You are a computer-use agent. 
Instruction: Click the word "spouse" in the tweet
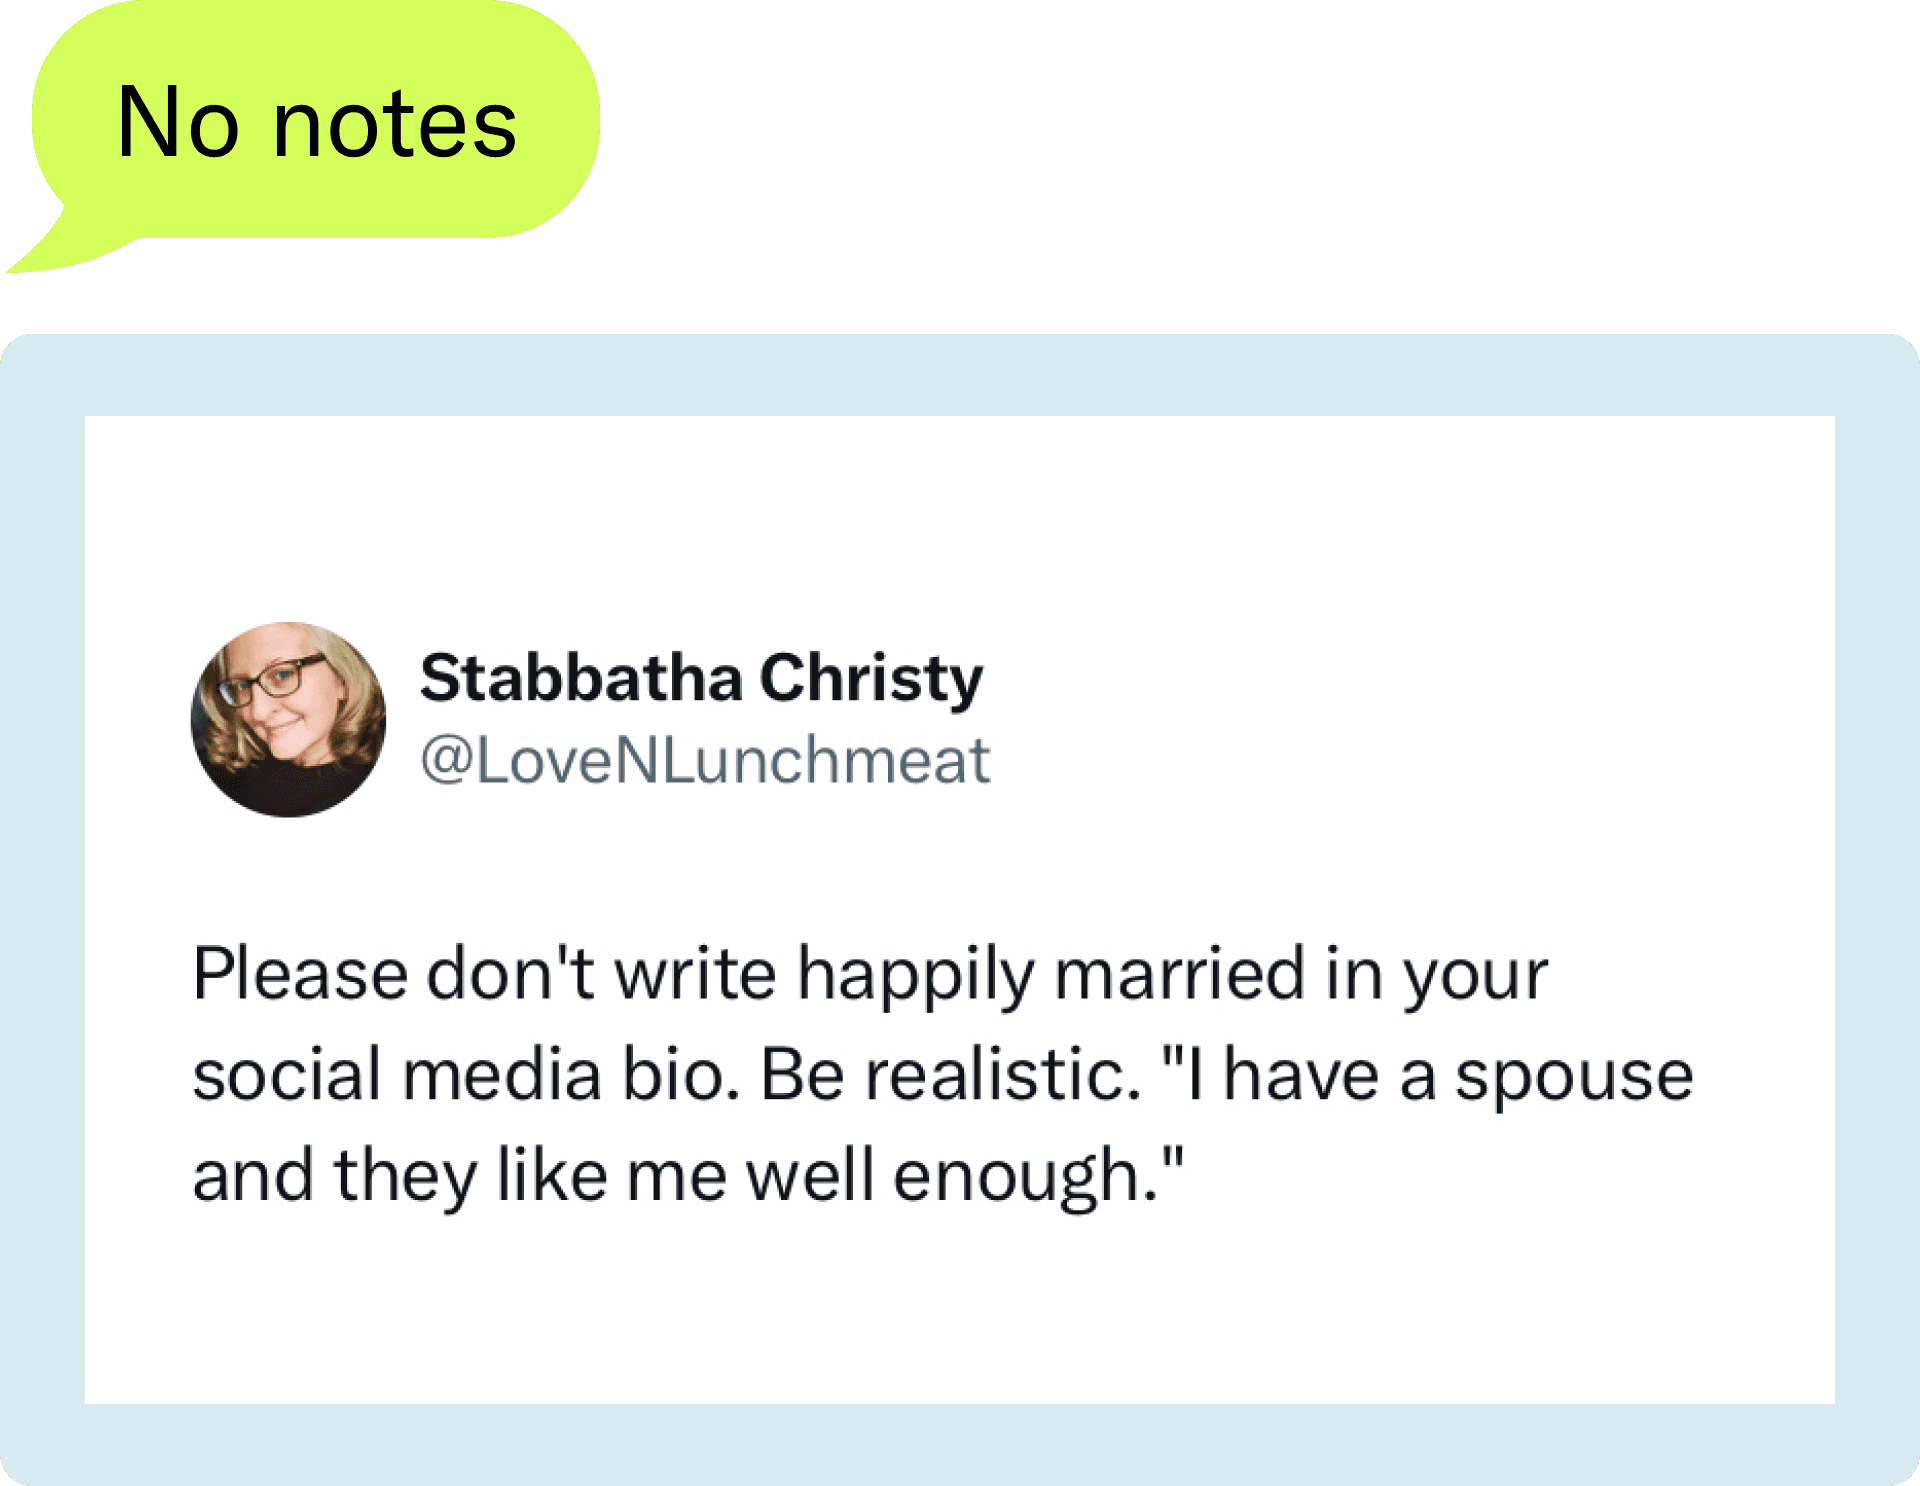(x=1573, y=1076)
